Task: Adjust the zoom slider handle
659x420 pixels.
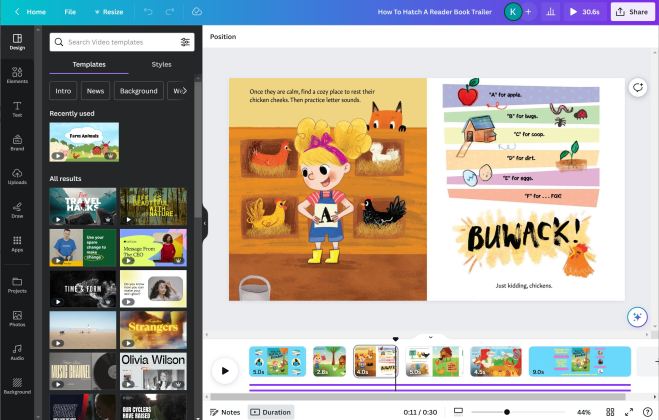Action: pos(507,412)
